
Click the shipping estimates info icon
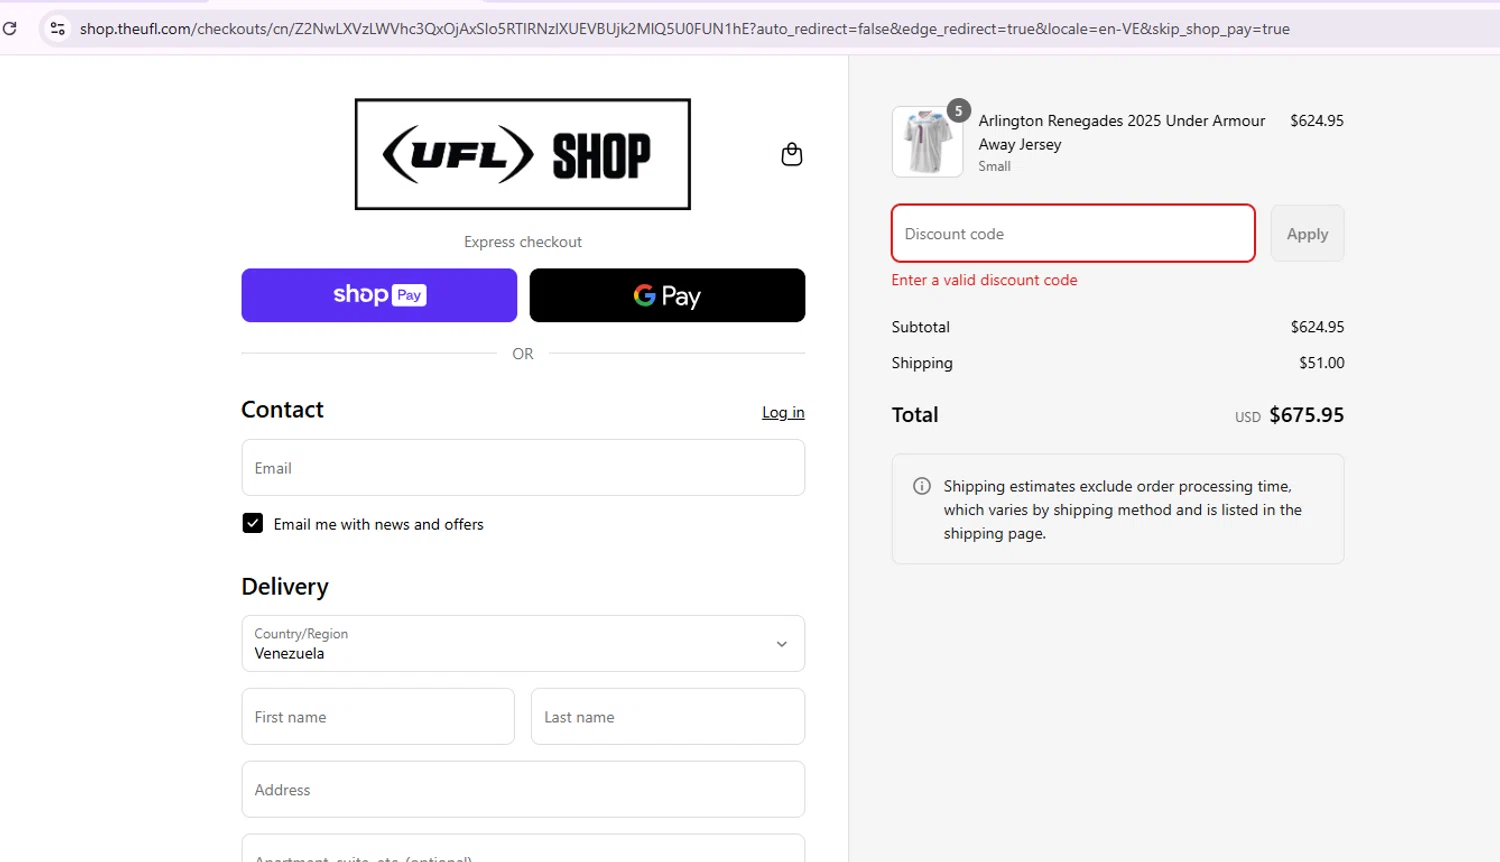[922, 486]
